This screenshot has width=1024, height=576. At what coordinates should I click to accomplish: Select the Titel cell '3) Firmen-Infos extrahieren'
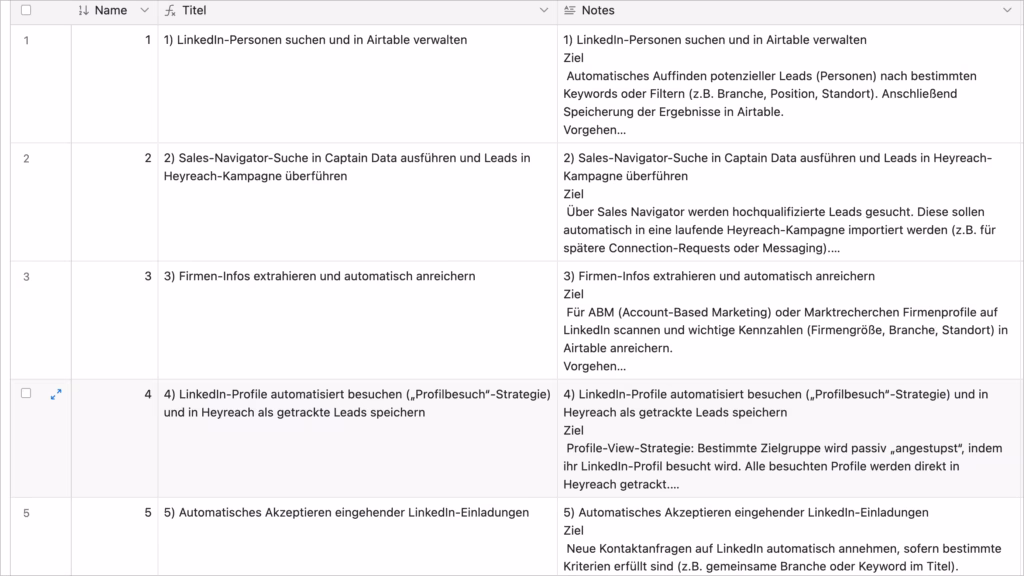point(357,321)
